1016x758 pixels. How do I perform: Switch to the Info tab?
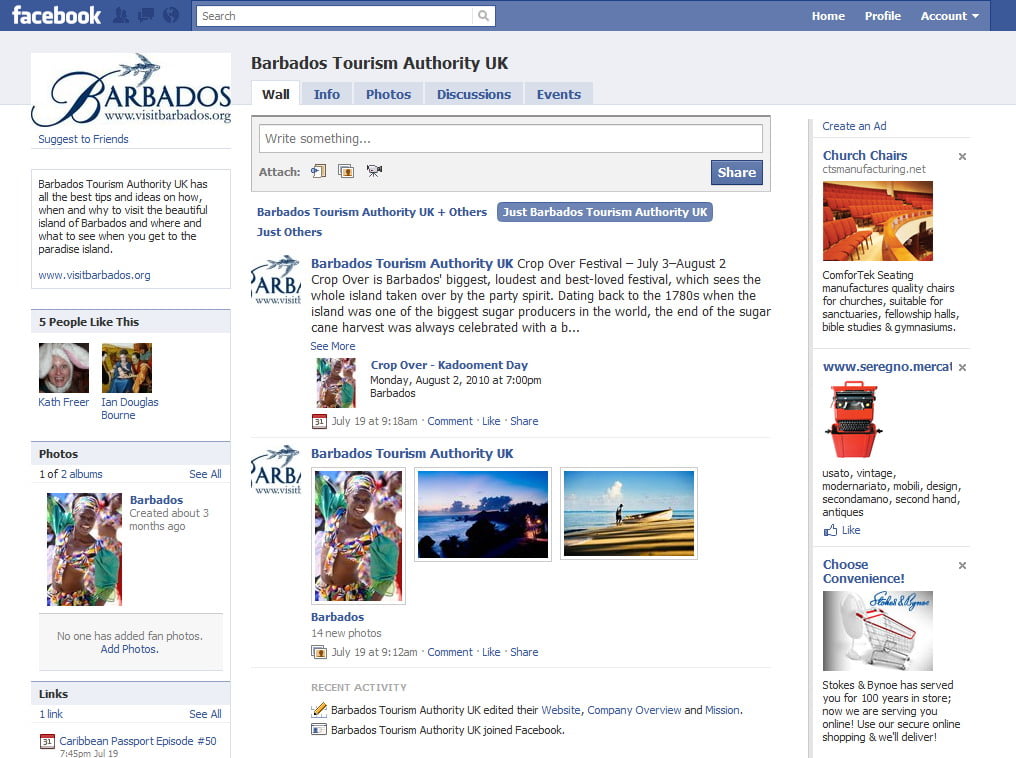tap(326, 94)
